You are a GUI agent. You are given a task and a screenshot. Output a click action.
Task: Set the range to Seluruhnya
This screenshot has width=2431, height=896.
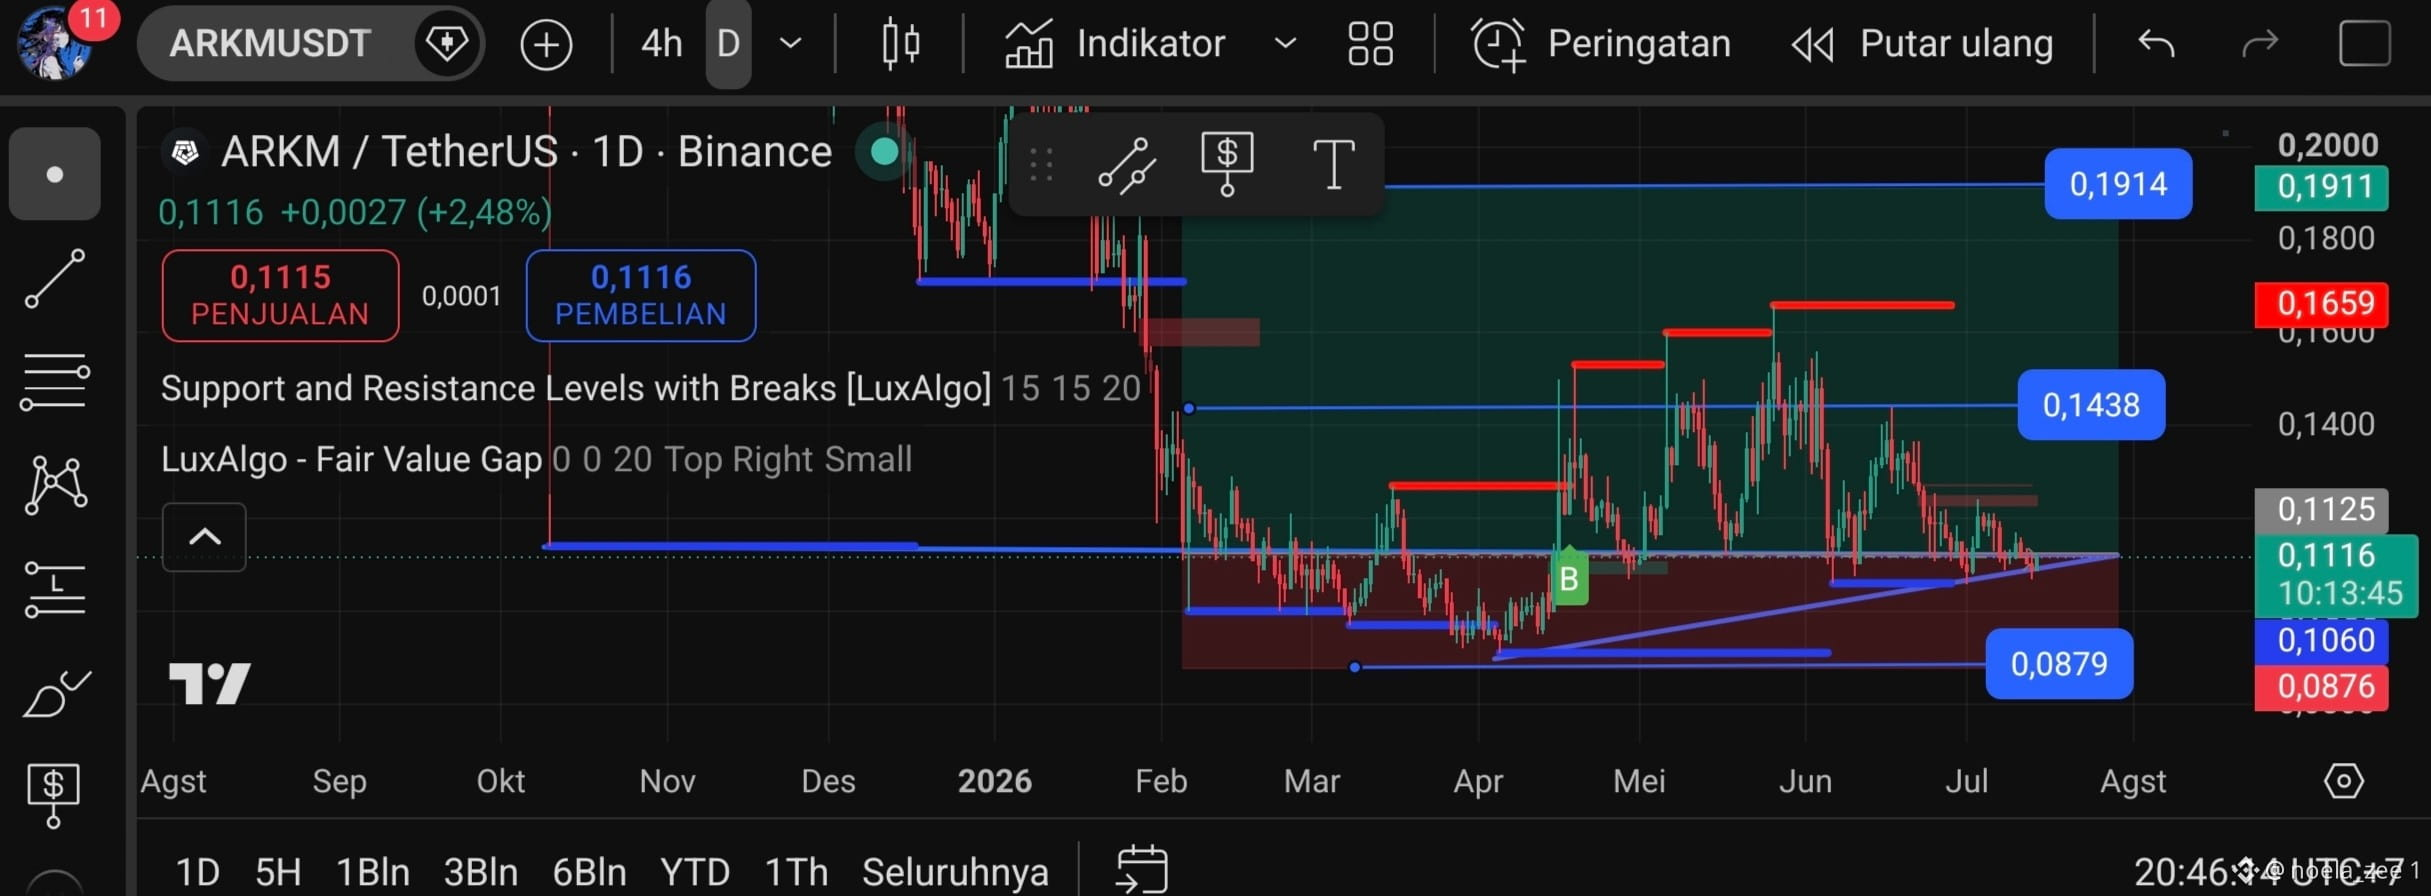(x=955, y=872)
